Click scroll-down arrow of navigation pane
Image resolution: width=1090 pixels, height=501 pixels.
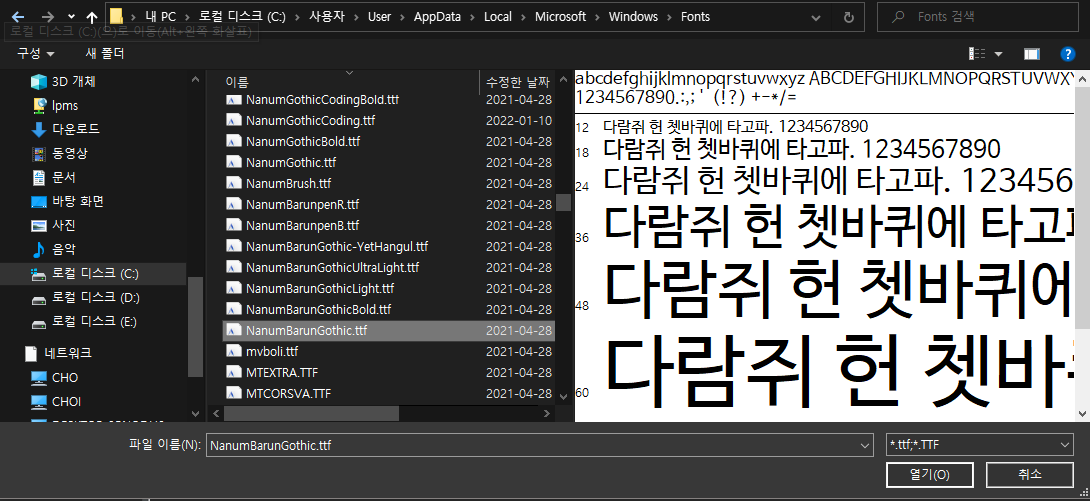click(x=196, y=413)
